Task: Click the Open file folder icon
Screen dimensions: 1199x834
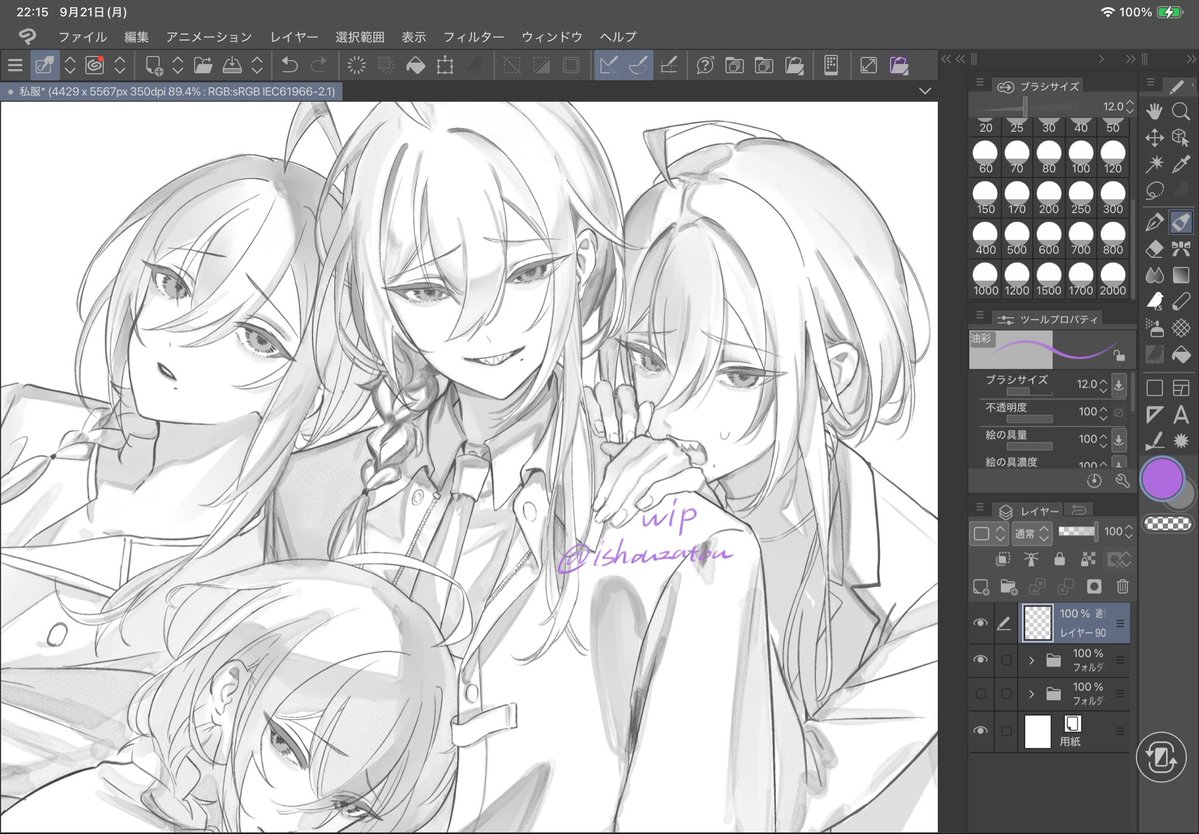Action: [203, 66]
